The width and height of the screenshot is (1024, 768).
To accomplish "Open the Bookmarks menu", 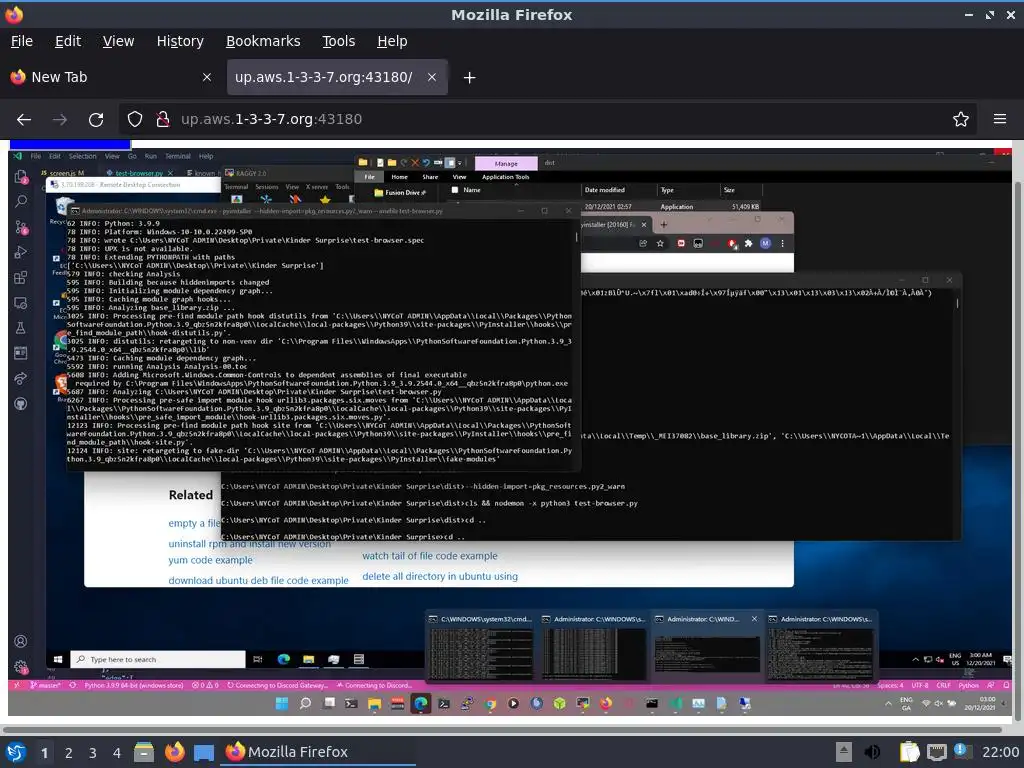I will [x=263, y=41].
